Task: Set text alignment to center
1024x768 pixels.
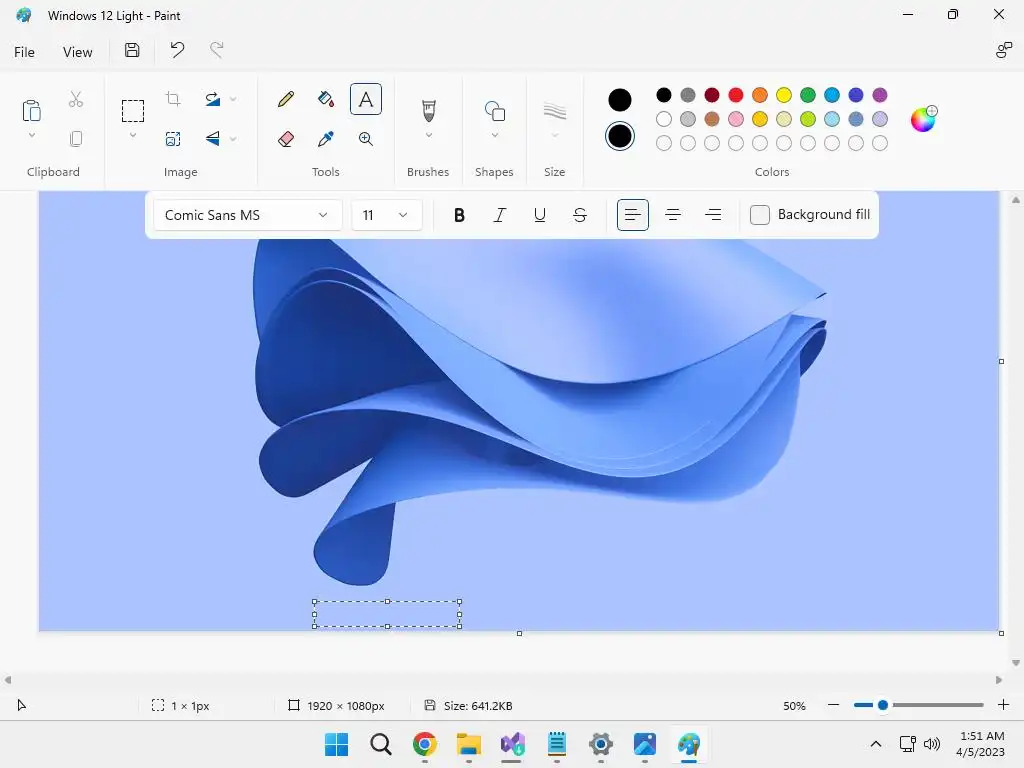Action: coord(673,215)
